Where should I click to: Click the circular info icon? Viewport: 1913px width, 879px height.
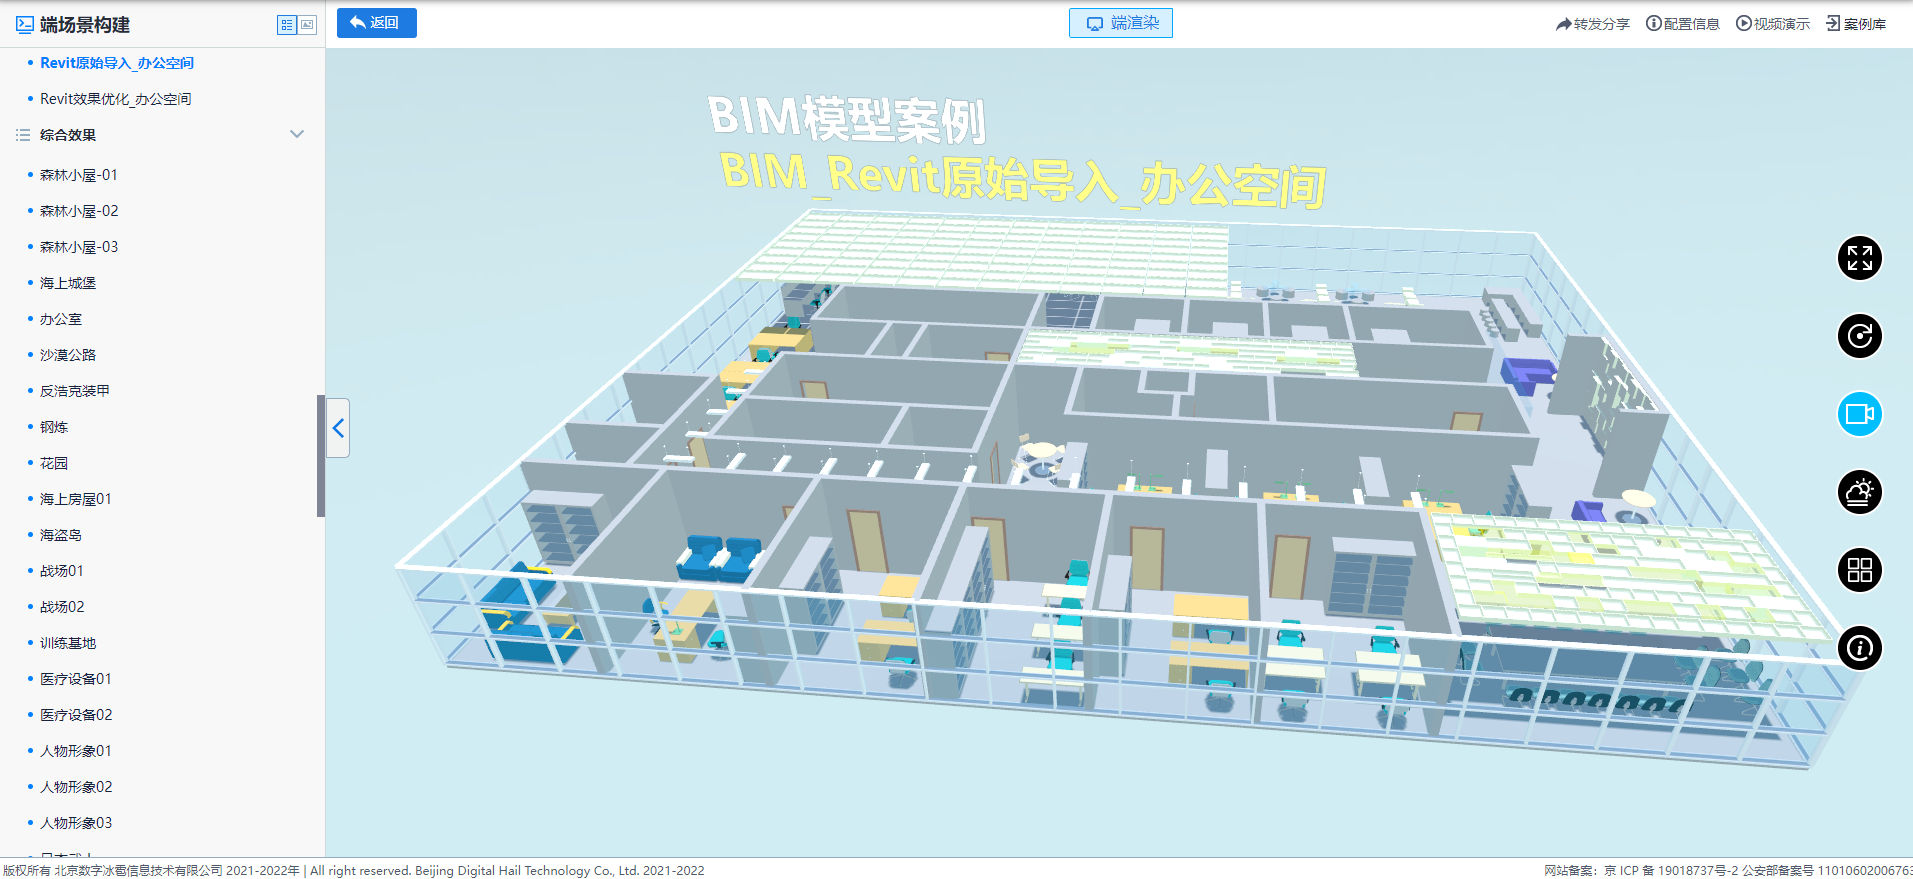pyautogui.click(x=1859, y=648)
